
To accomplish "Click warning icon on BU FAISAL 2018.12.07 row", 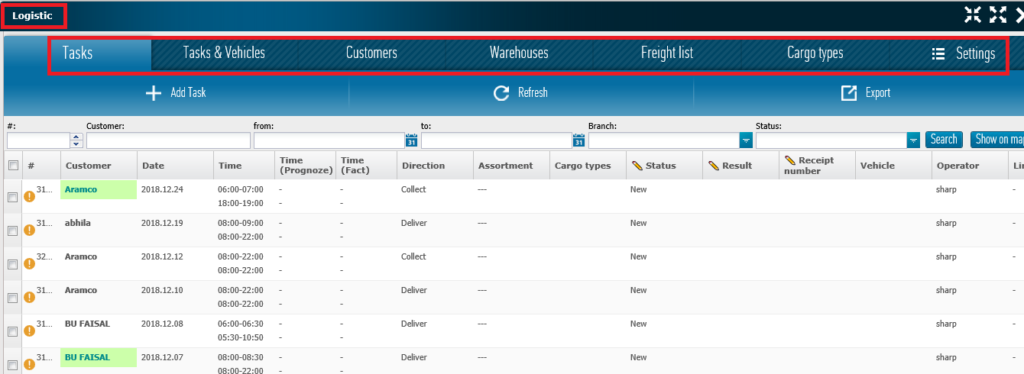I will [29, 364].
